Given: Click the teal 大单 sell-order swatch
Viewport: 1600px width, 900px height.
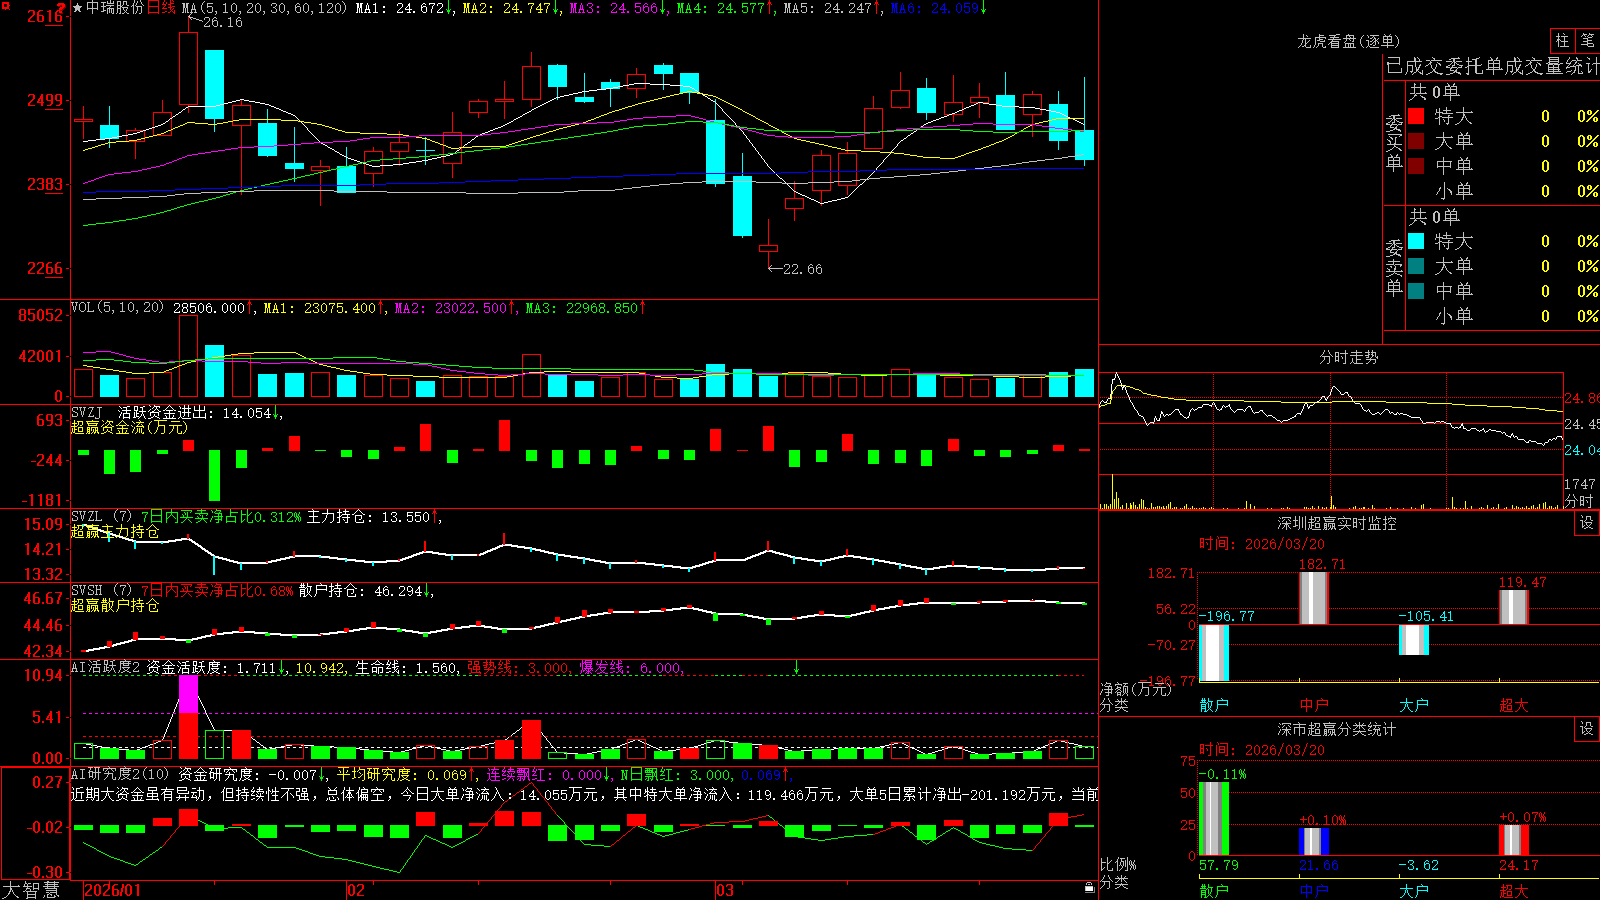Looking at the screenshot, I should coord(1416,266).
